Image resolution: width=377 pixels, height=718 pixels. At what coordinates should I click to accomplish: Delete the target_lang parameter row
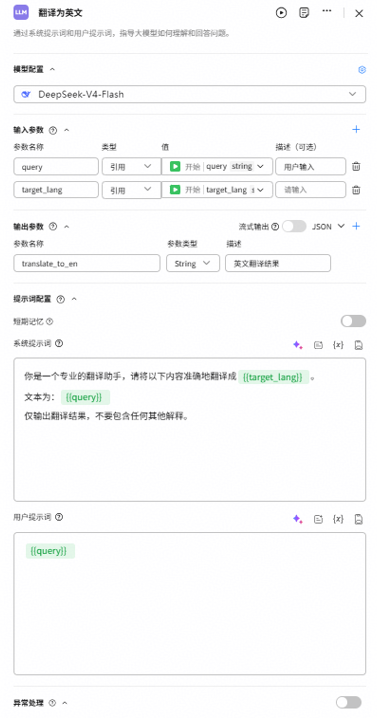[x=356, y=190]
